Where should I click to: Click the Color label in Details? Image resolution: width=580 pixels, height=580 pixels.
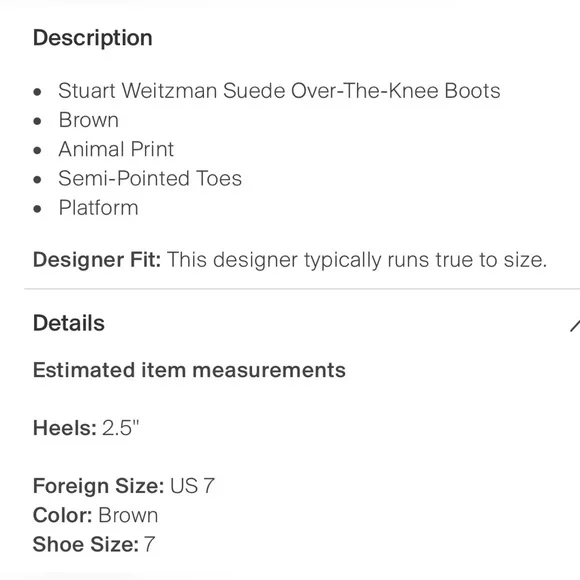[63, 515]
